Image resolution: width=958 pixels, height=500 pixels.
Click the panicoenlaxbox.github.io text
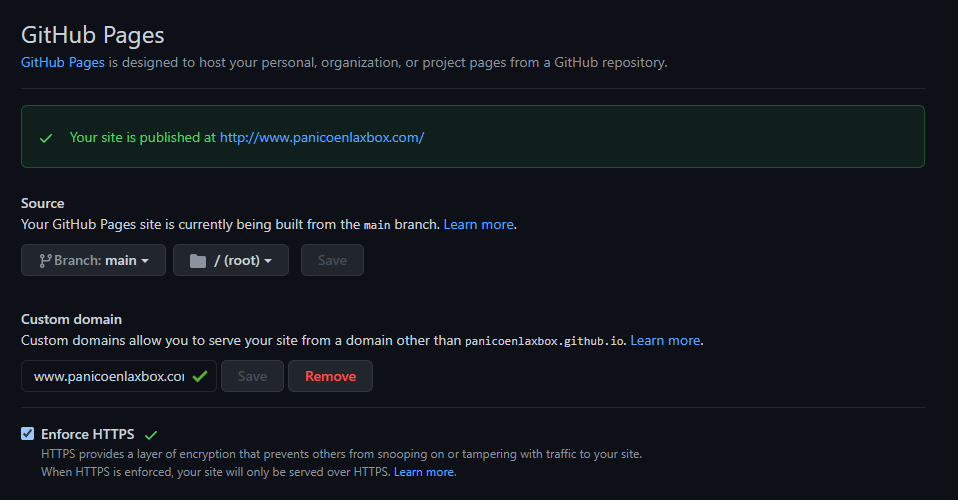tap(544, 341)
